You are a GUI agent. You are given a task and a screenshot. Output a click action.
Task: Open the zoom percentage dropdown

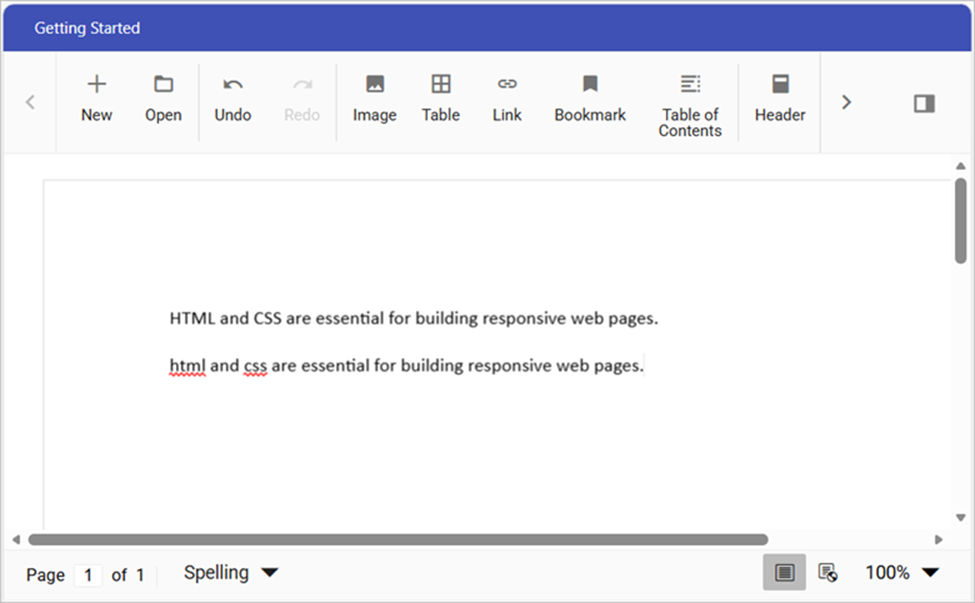pyautogui.click(x=898, y=572)
